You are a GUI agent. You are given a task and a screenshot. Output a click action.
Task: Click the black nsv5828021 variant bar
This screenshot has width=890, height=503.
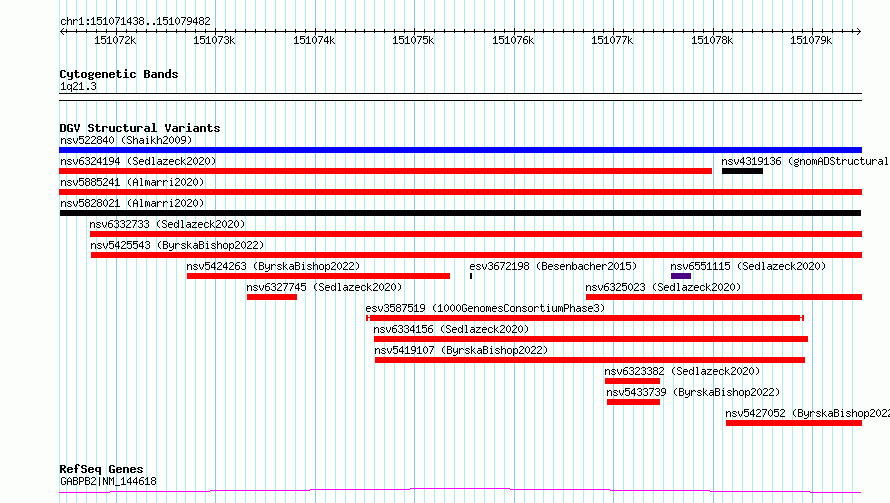click(x=460, y=213)
